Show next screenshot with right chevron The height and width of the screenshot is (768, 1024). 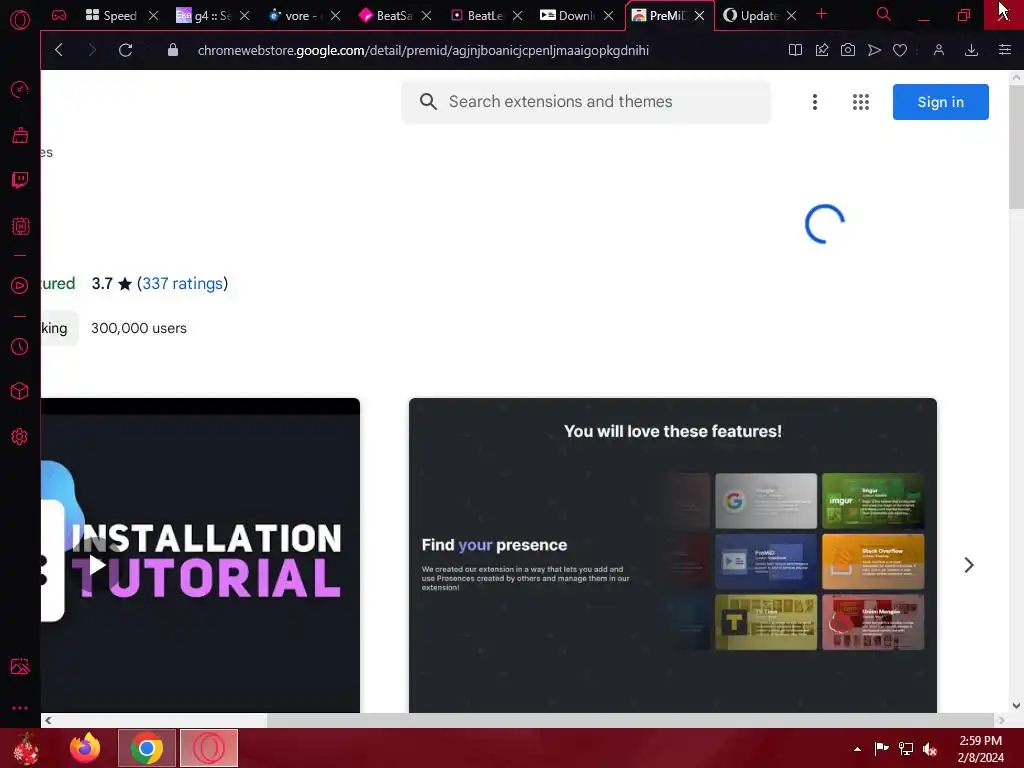pos(969,565)
